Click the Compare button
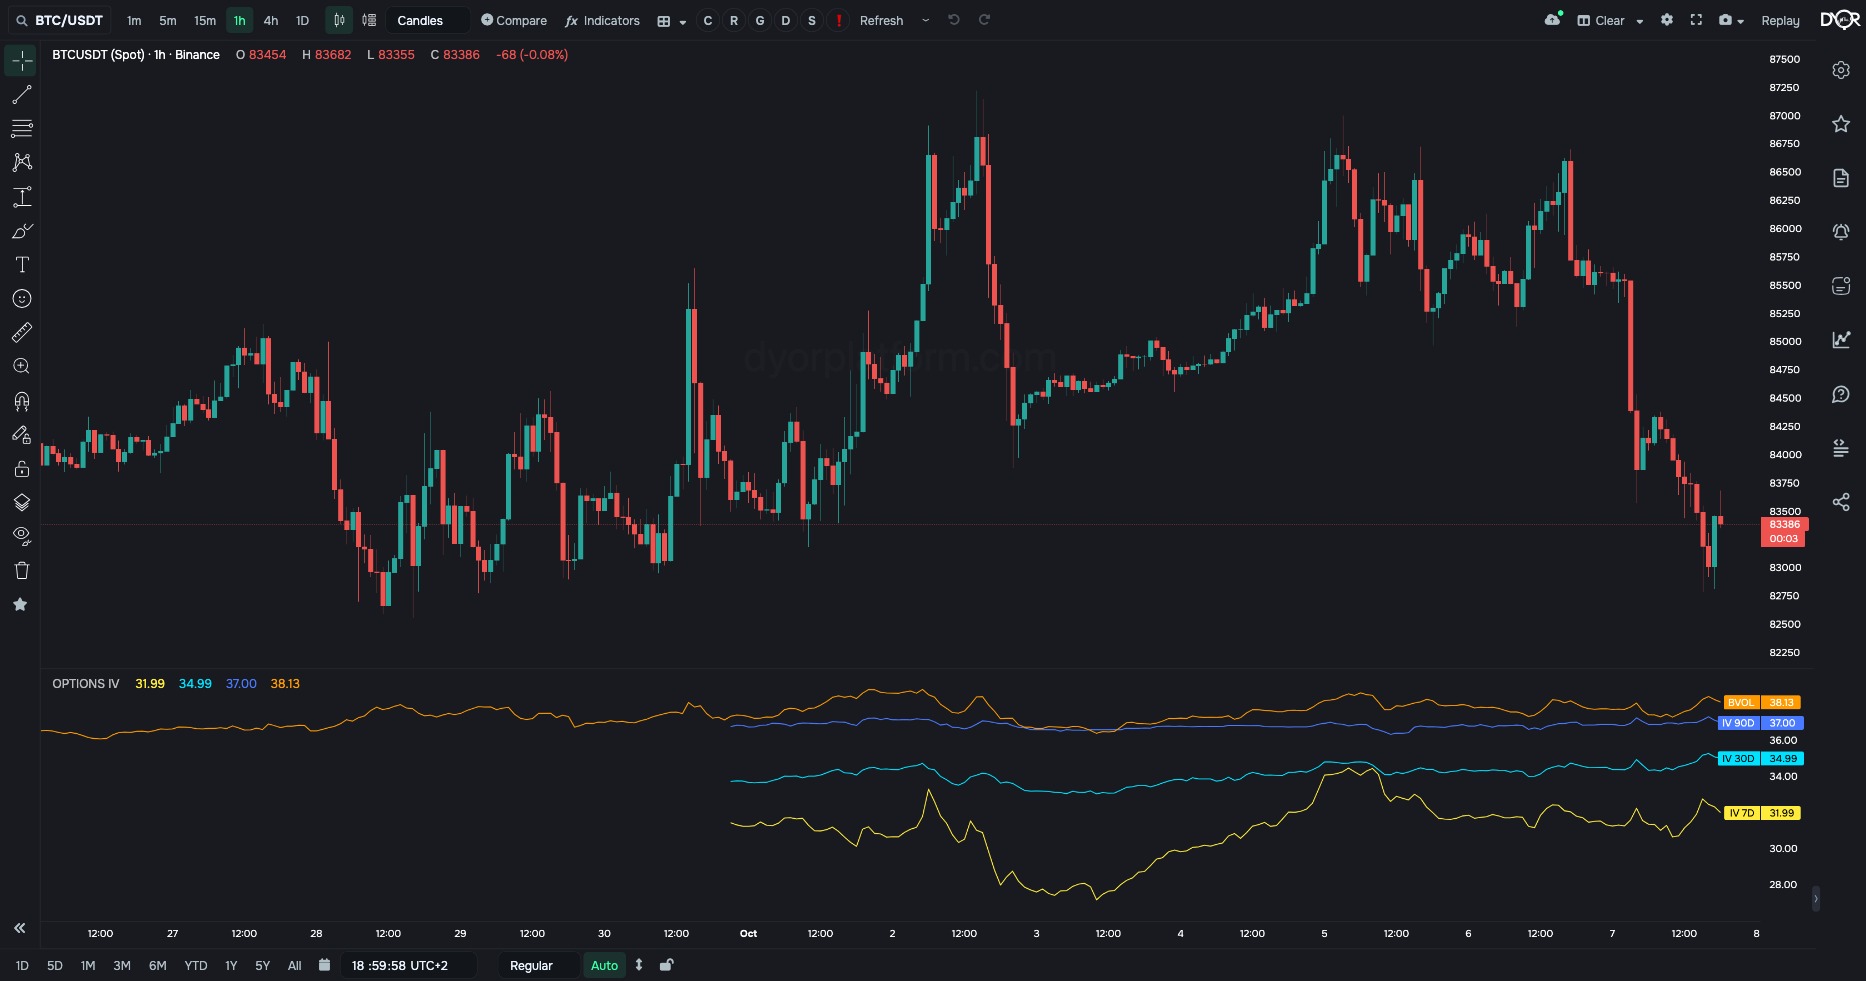The height and width of the screenshot is (981, 1866). [514, 20]
